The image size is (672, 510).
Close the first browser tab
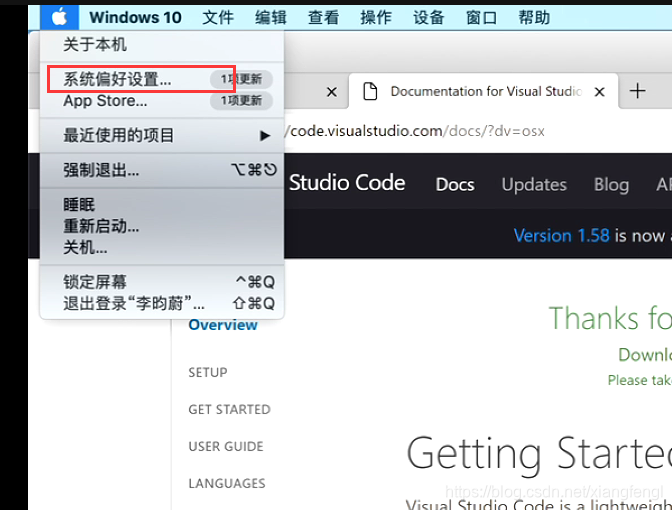332,92
